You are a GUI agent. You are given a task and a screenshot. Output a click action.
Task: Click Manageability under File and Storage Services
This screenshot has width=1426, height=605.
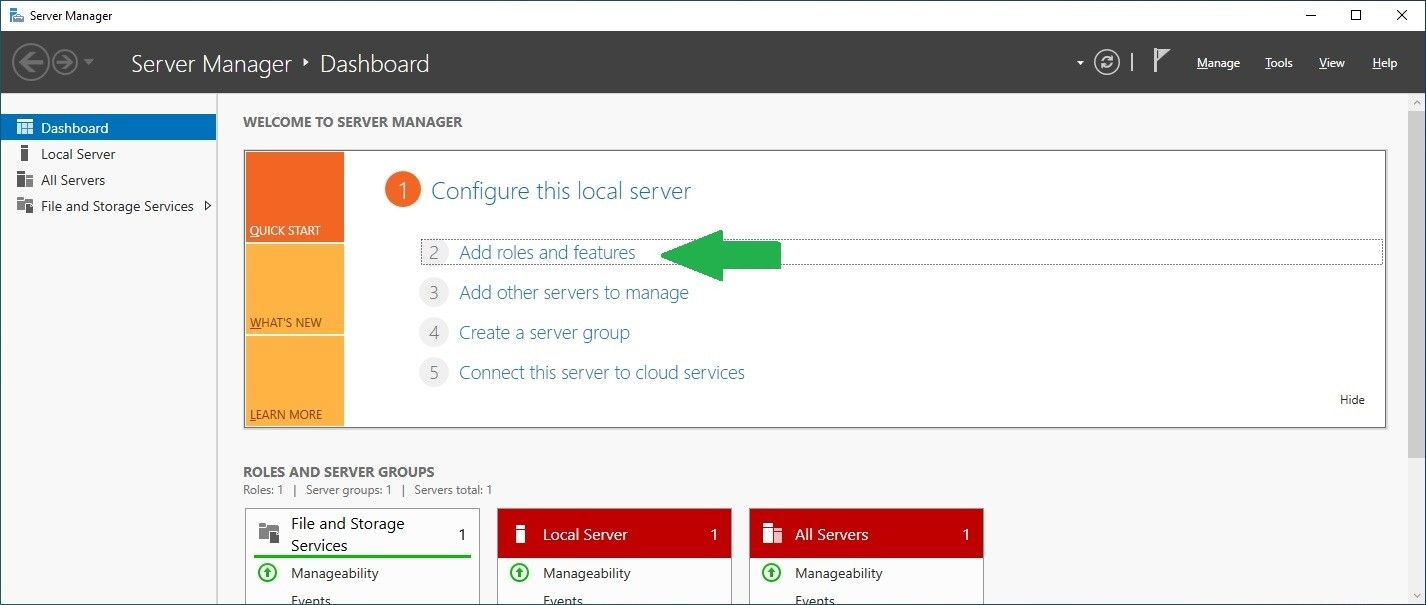click(x=335, y=574)
